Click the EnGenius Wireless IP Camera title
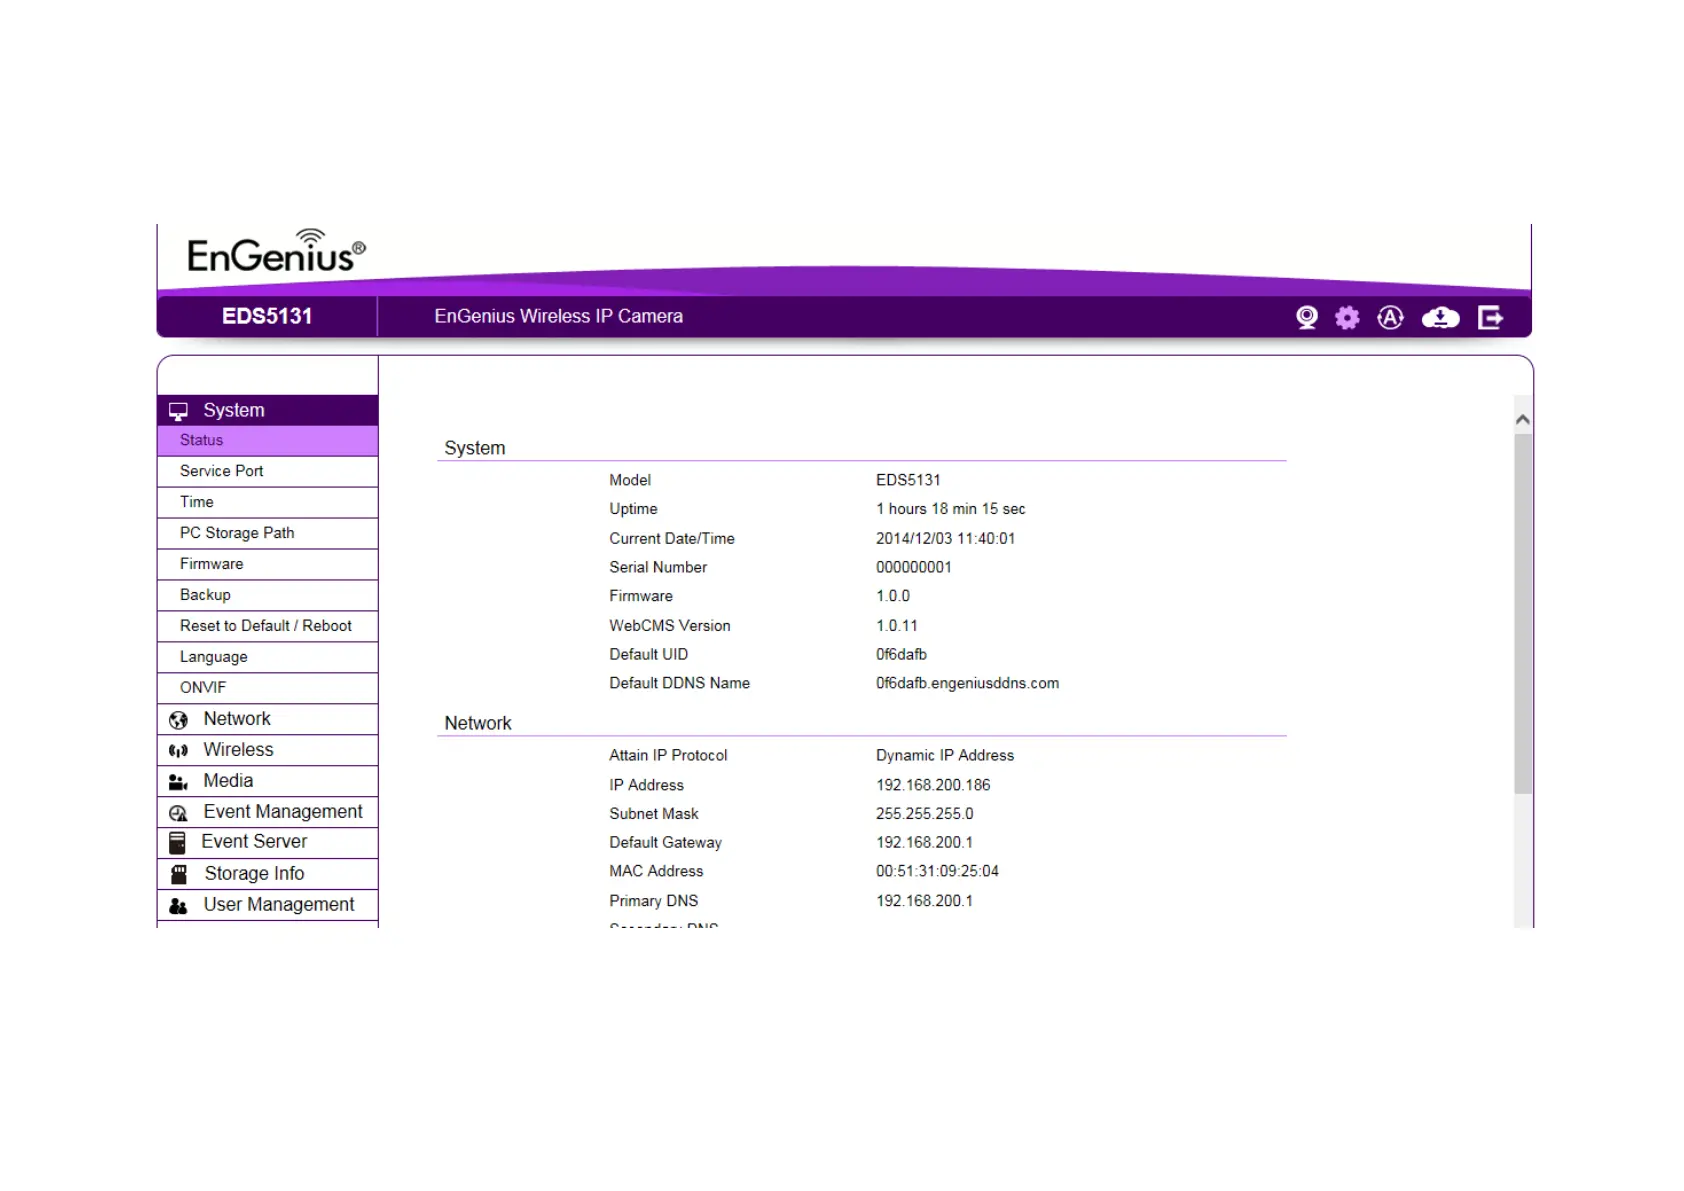 558,316
